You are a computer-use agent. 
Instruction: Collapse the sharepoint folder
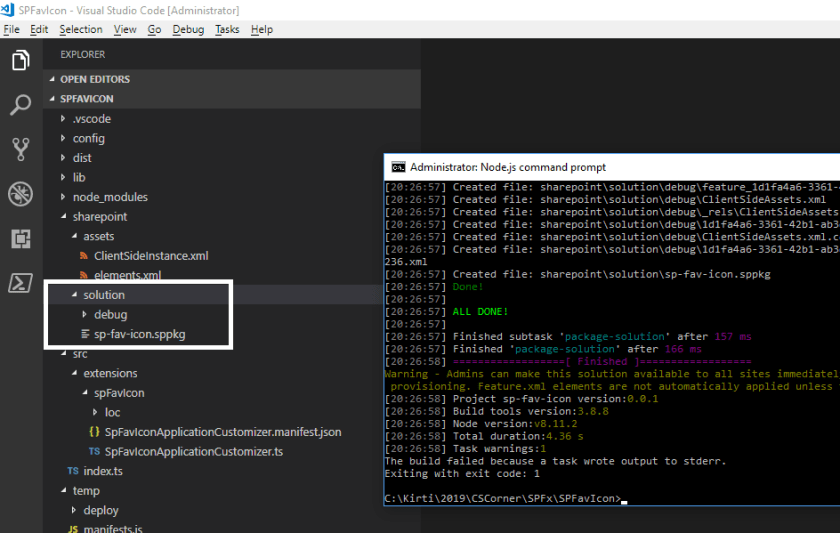coord(99,217)
